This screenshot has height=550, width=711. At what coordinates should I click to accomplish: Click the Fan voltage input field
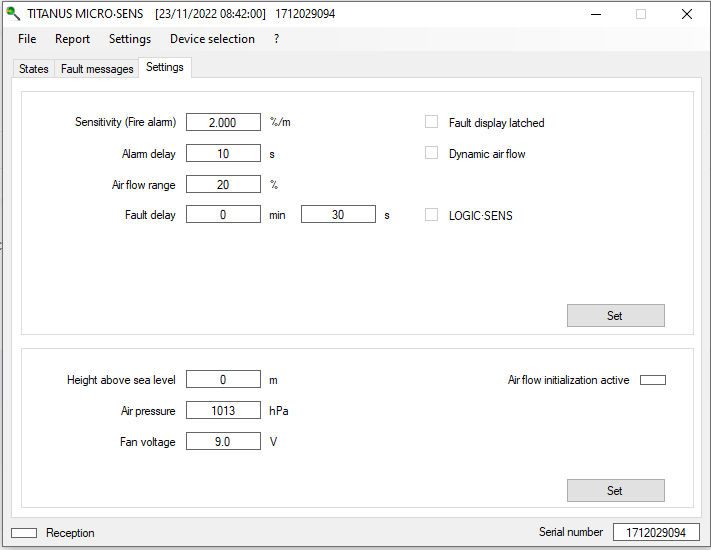tap(223, 441)
